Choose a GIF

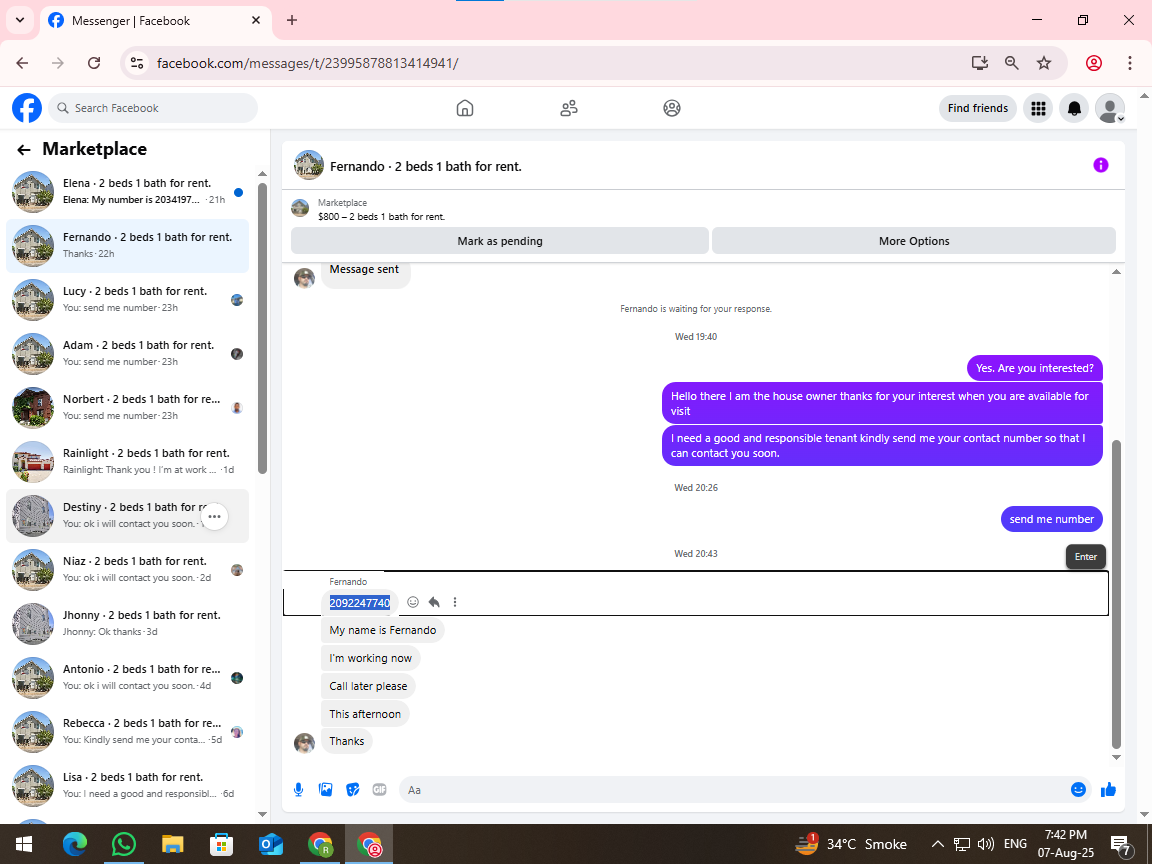click(379, 790)
